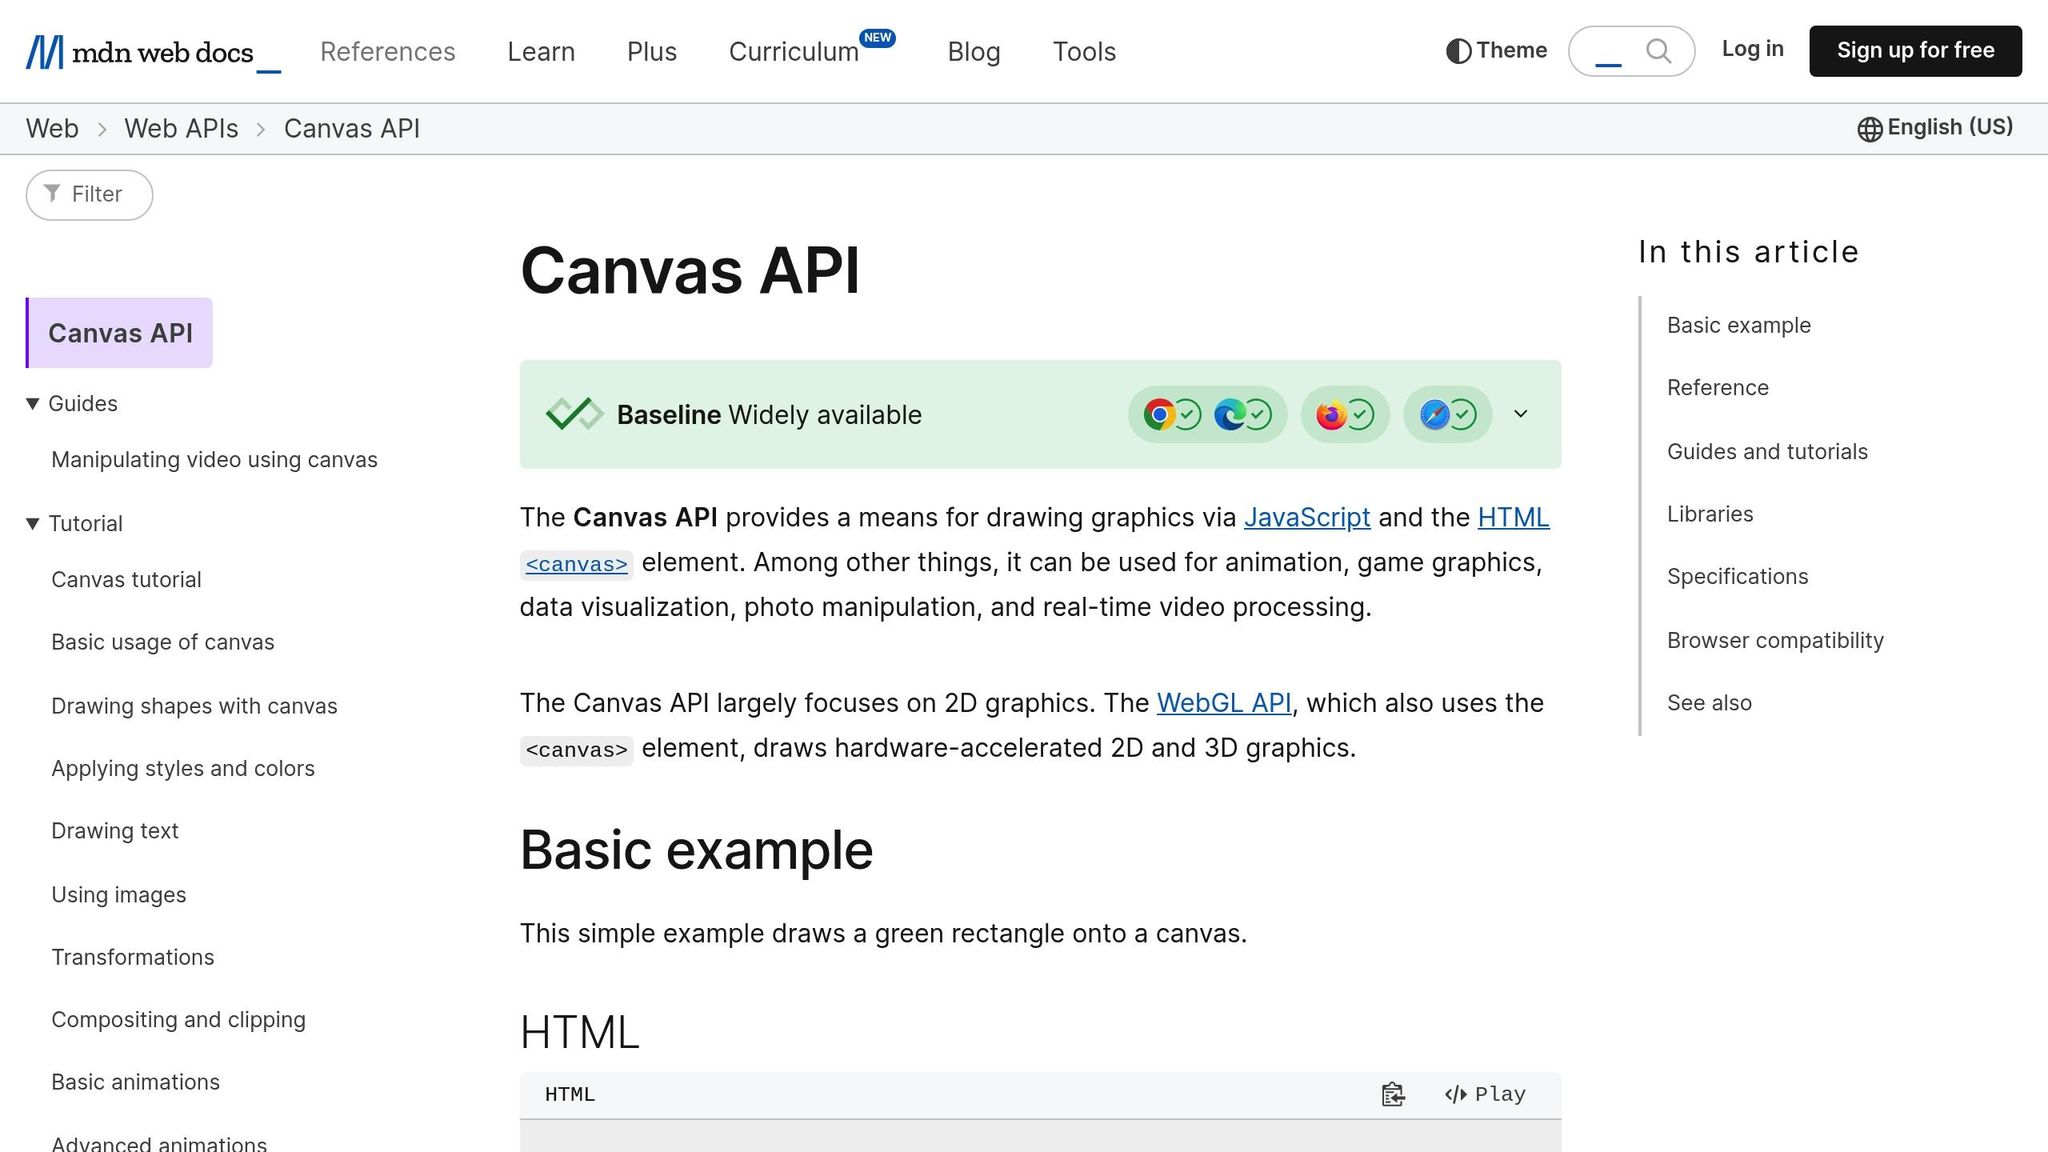Open the References menu
2048x1152 pixels.
pos(388,52)
